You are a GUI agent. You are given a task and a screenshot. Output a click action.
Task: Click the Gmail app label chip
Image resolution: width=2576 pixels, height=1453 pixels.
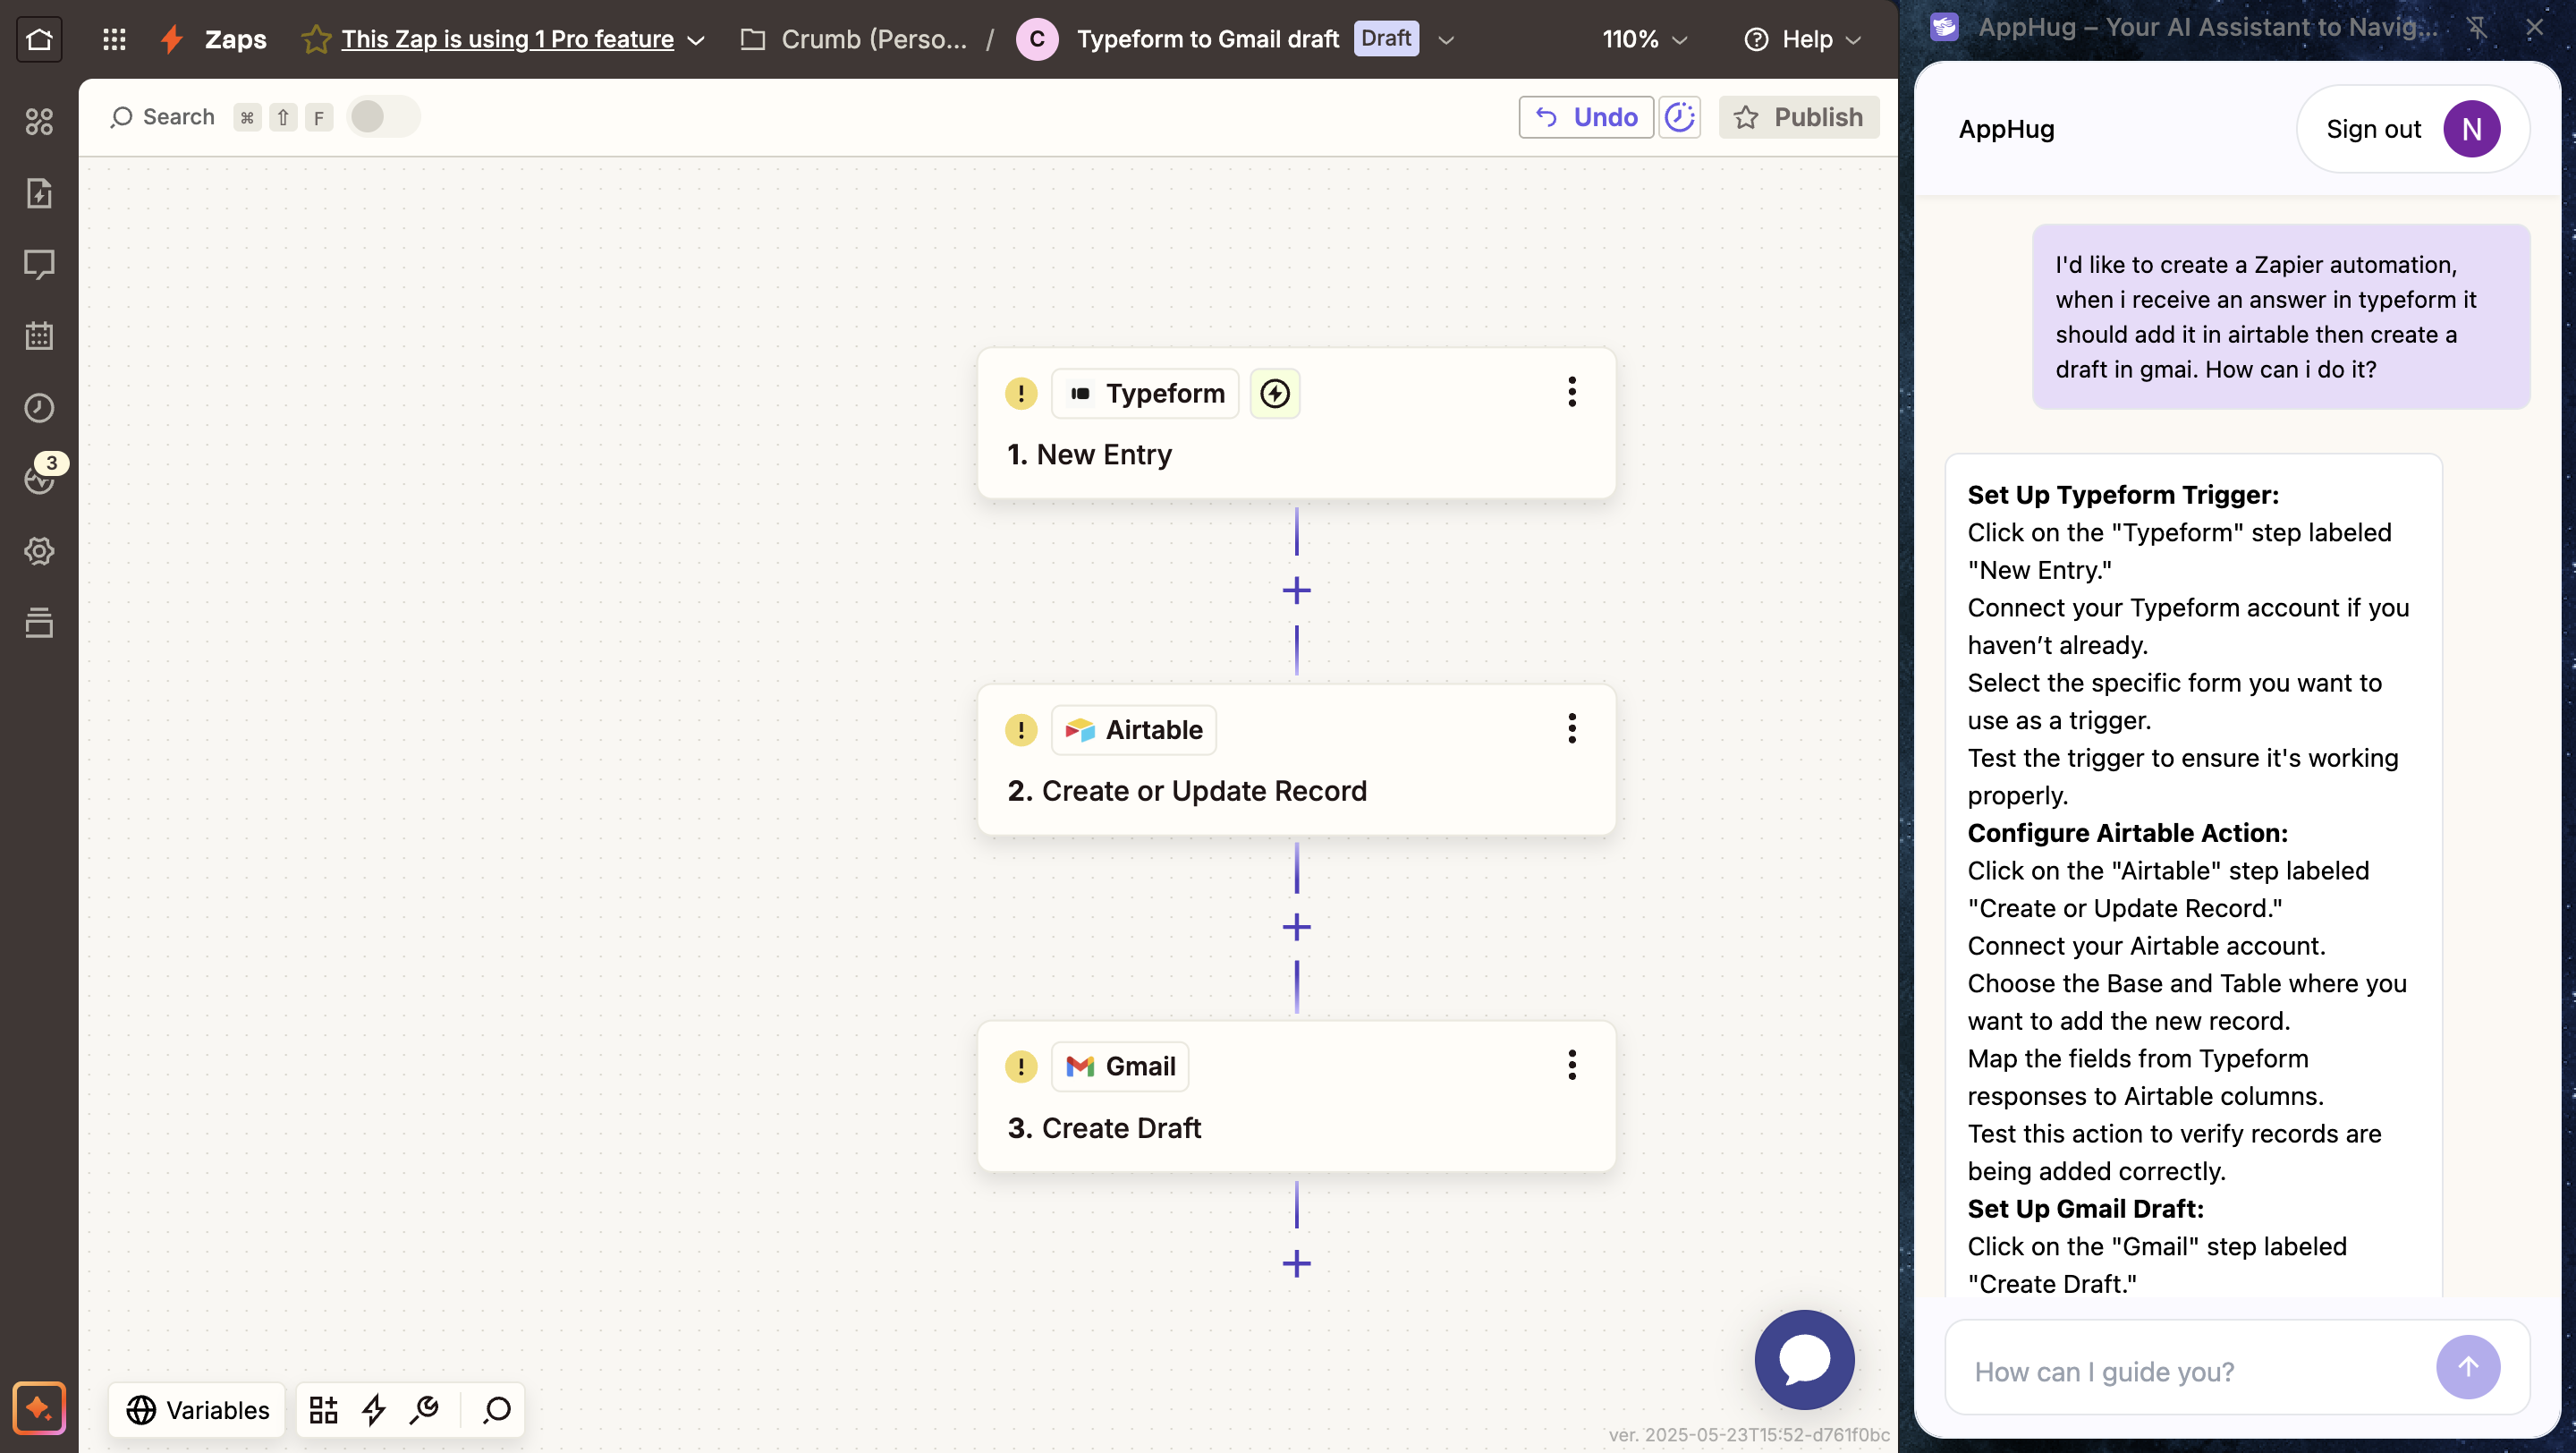point(1120,1066)
